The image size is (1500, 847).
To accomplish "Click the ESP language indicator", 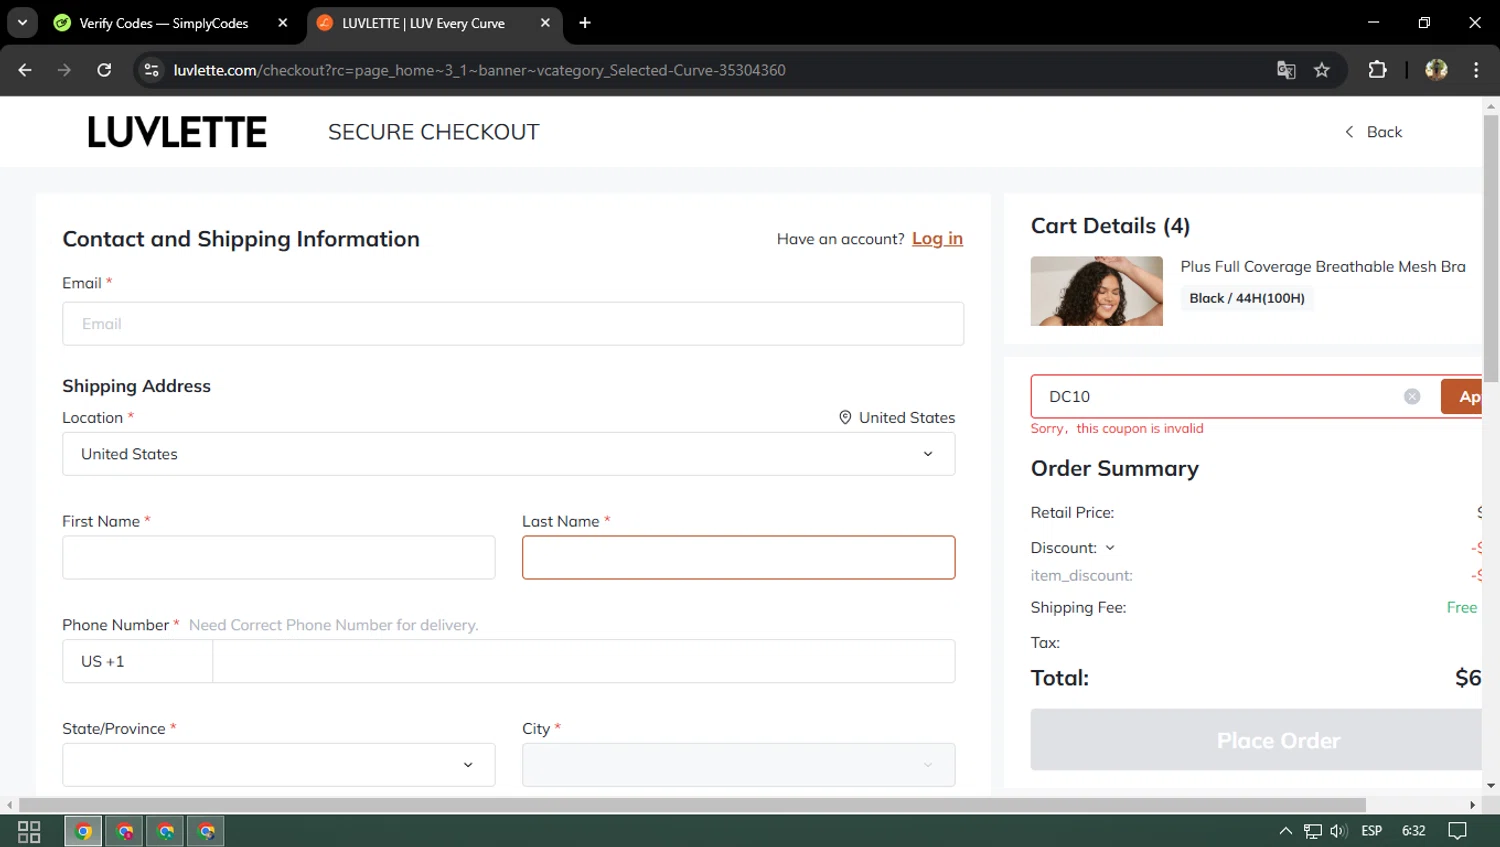I will coord(1372,831).
